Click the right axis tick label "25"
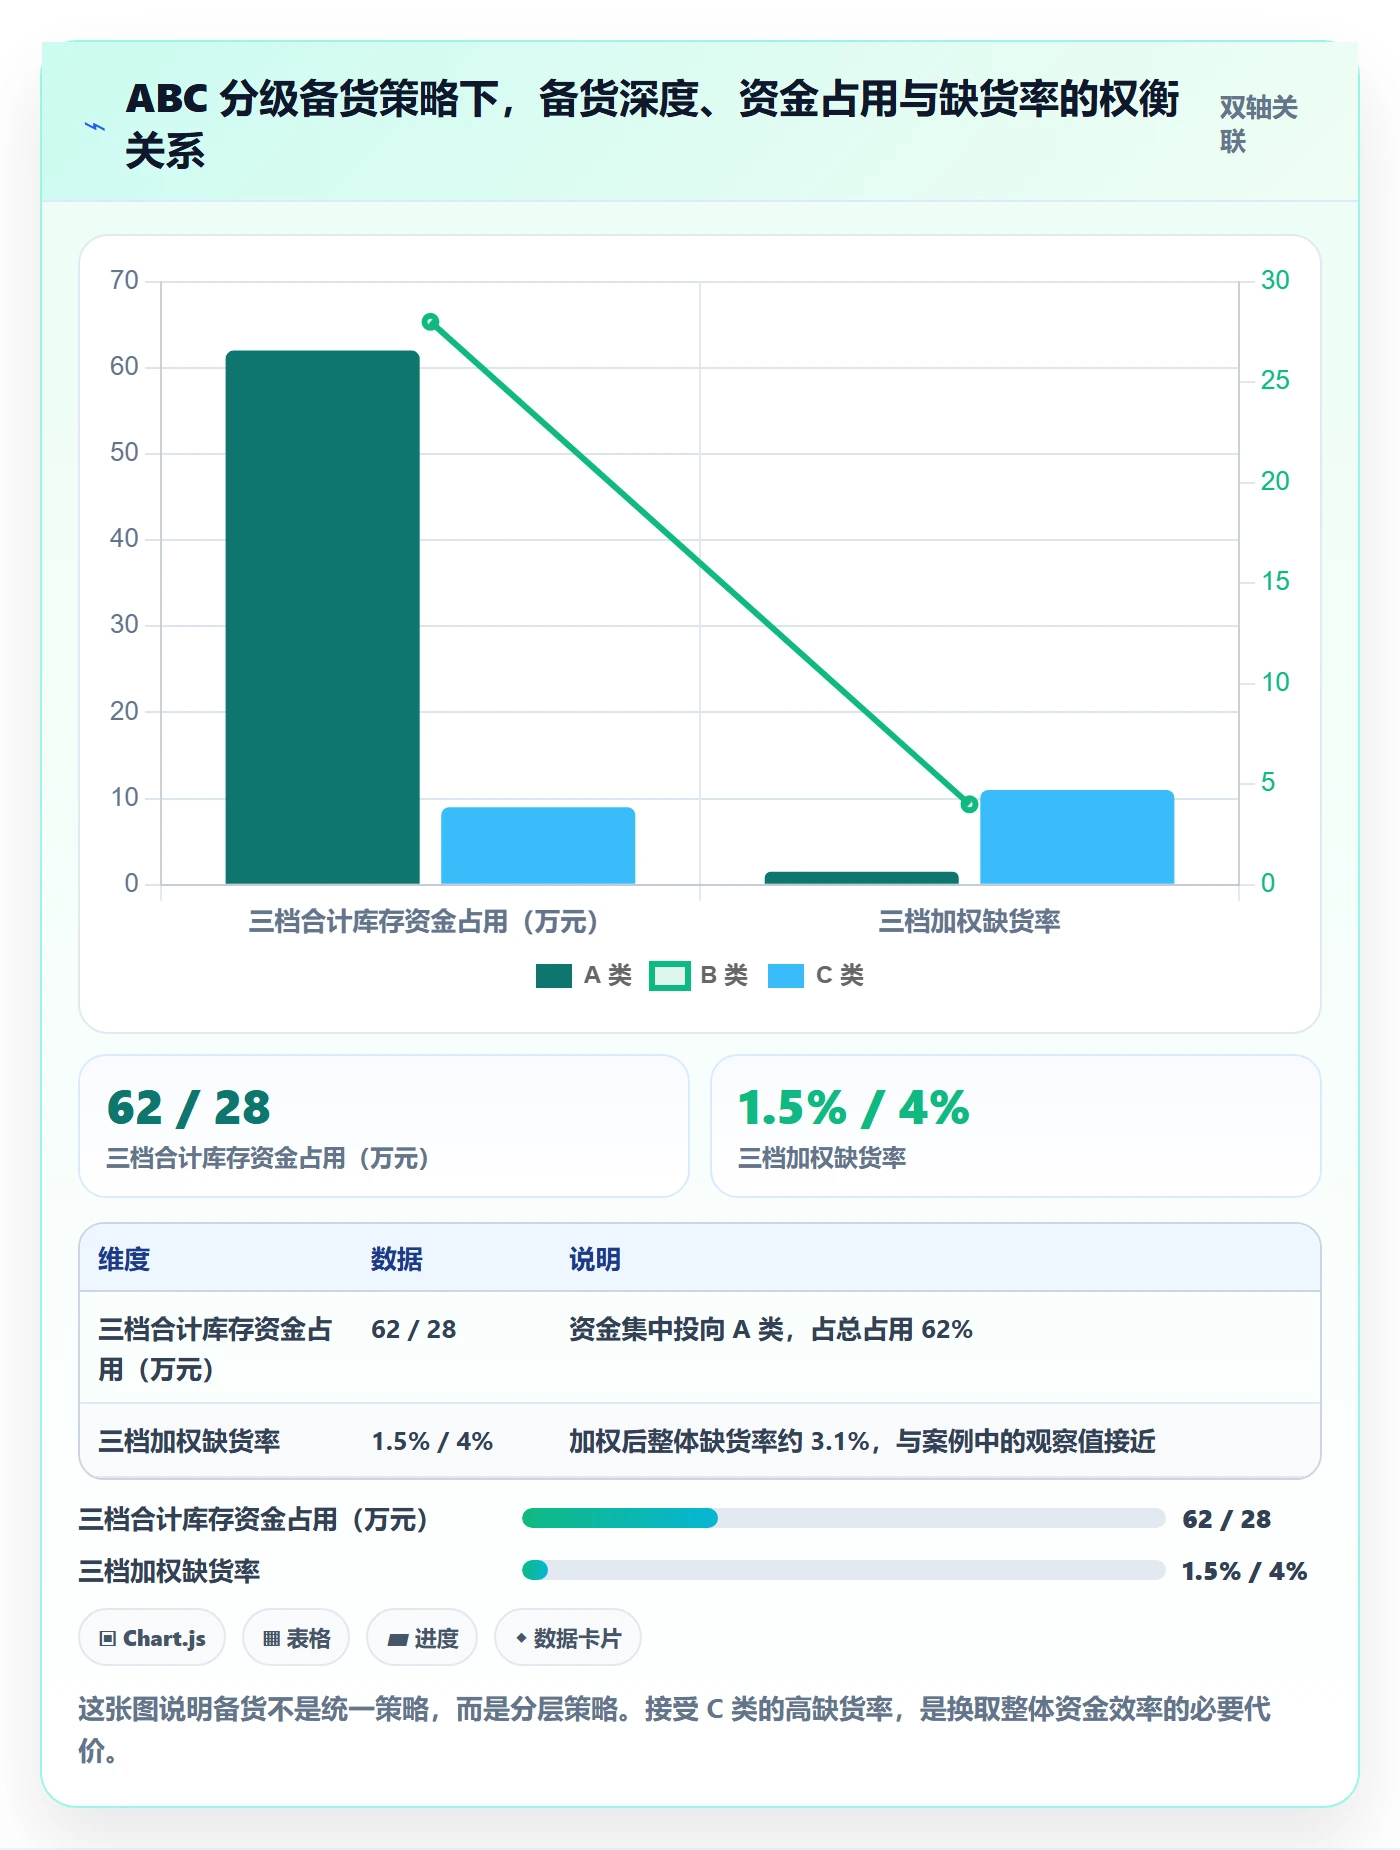Viewport: 1400px width, 1850px height. click(x=1275, y=380)
